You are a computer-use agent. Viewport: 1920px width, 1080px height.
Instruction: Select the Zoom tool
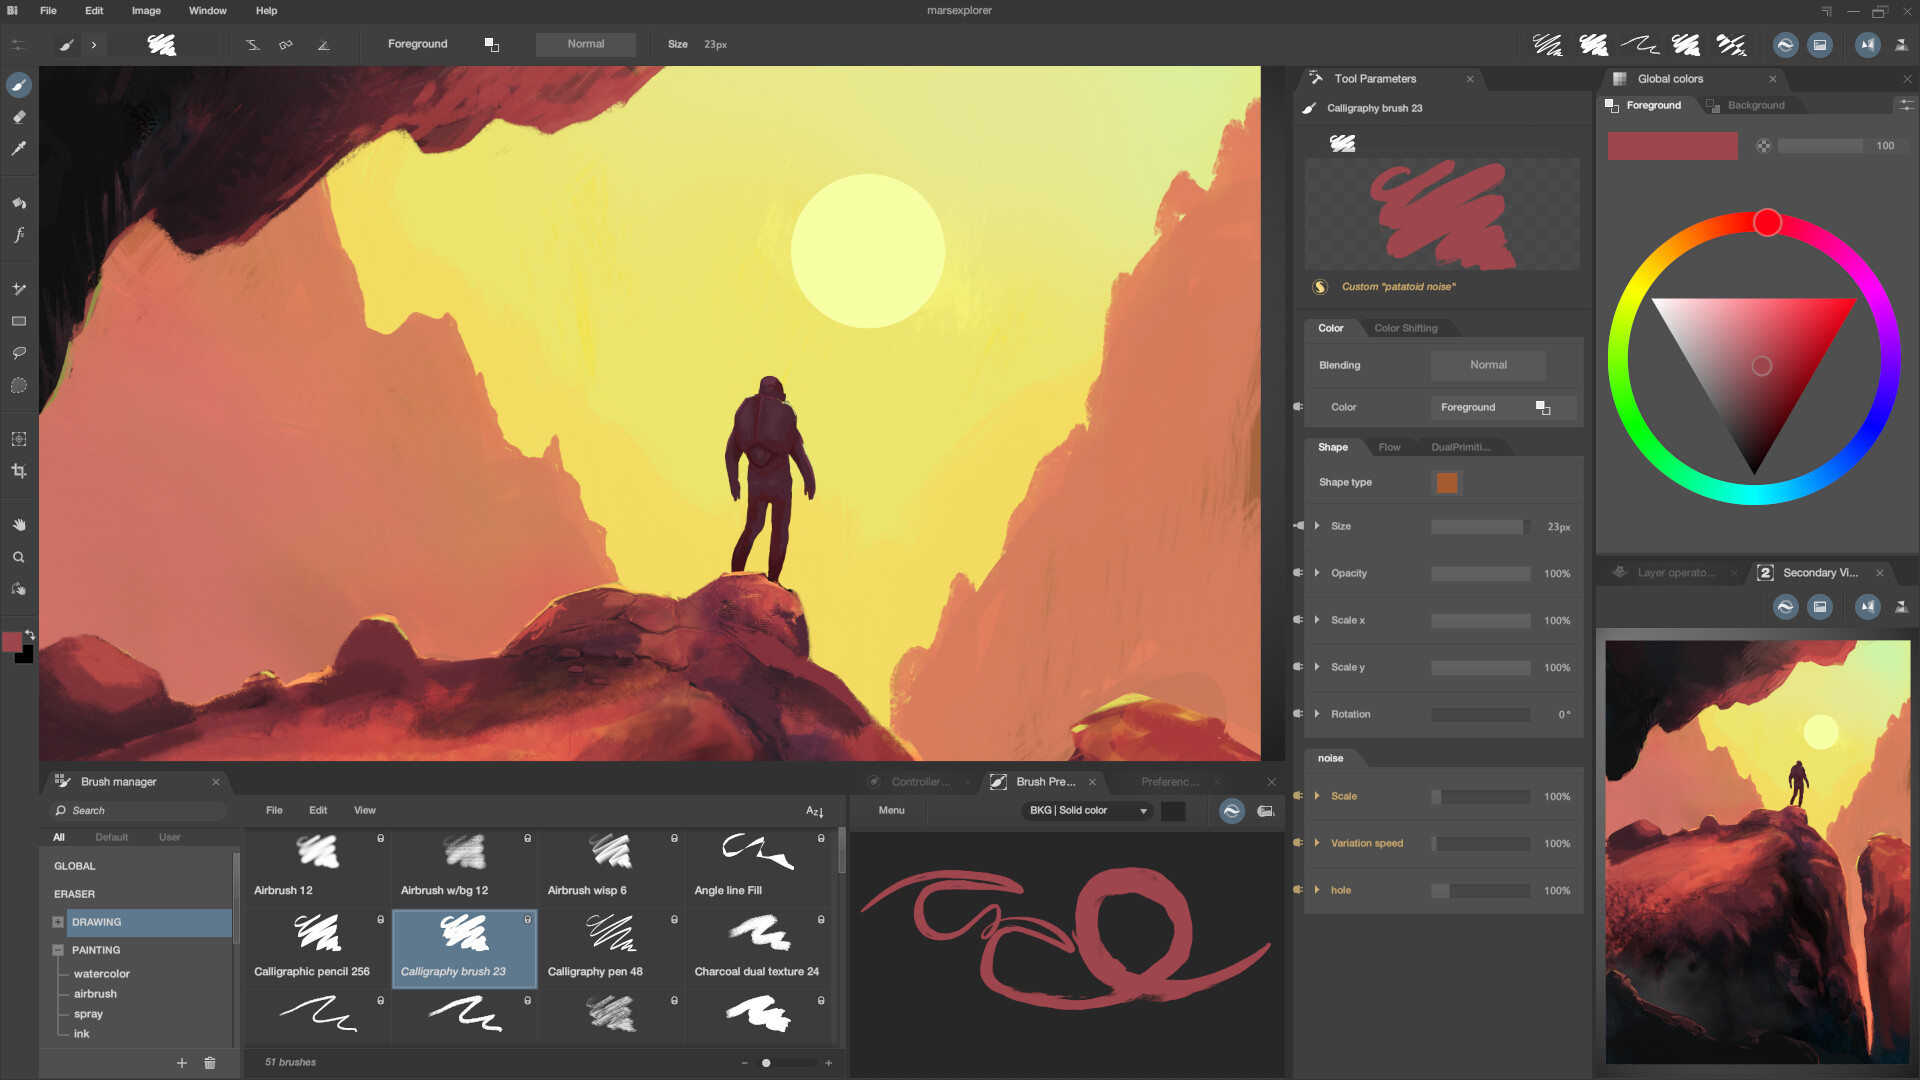click(18, 557)
